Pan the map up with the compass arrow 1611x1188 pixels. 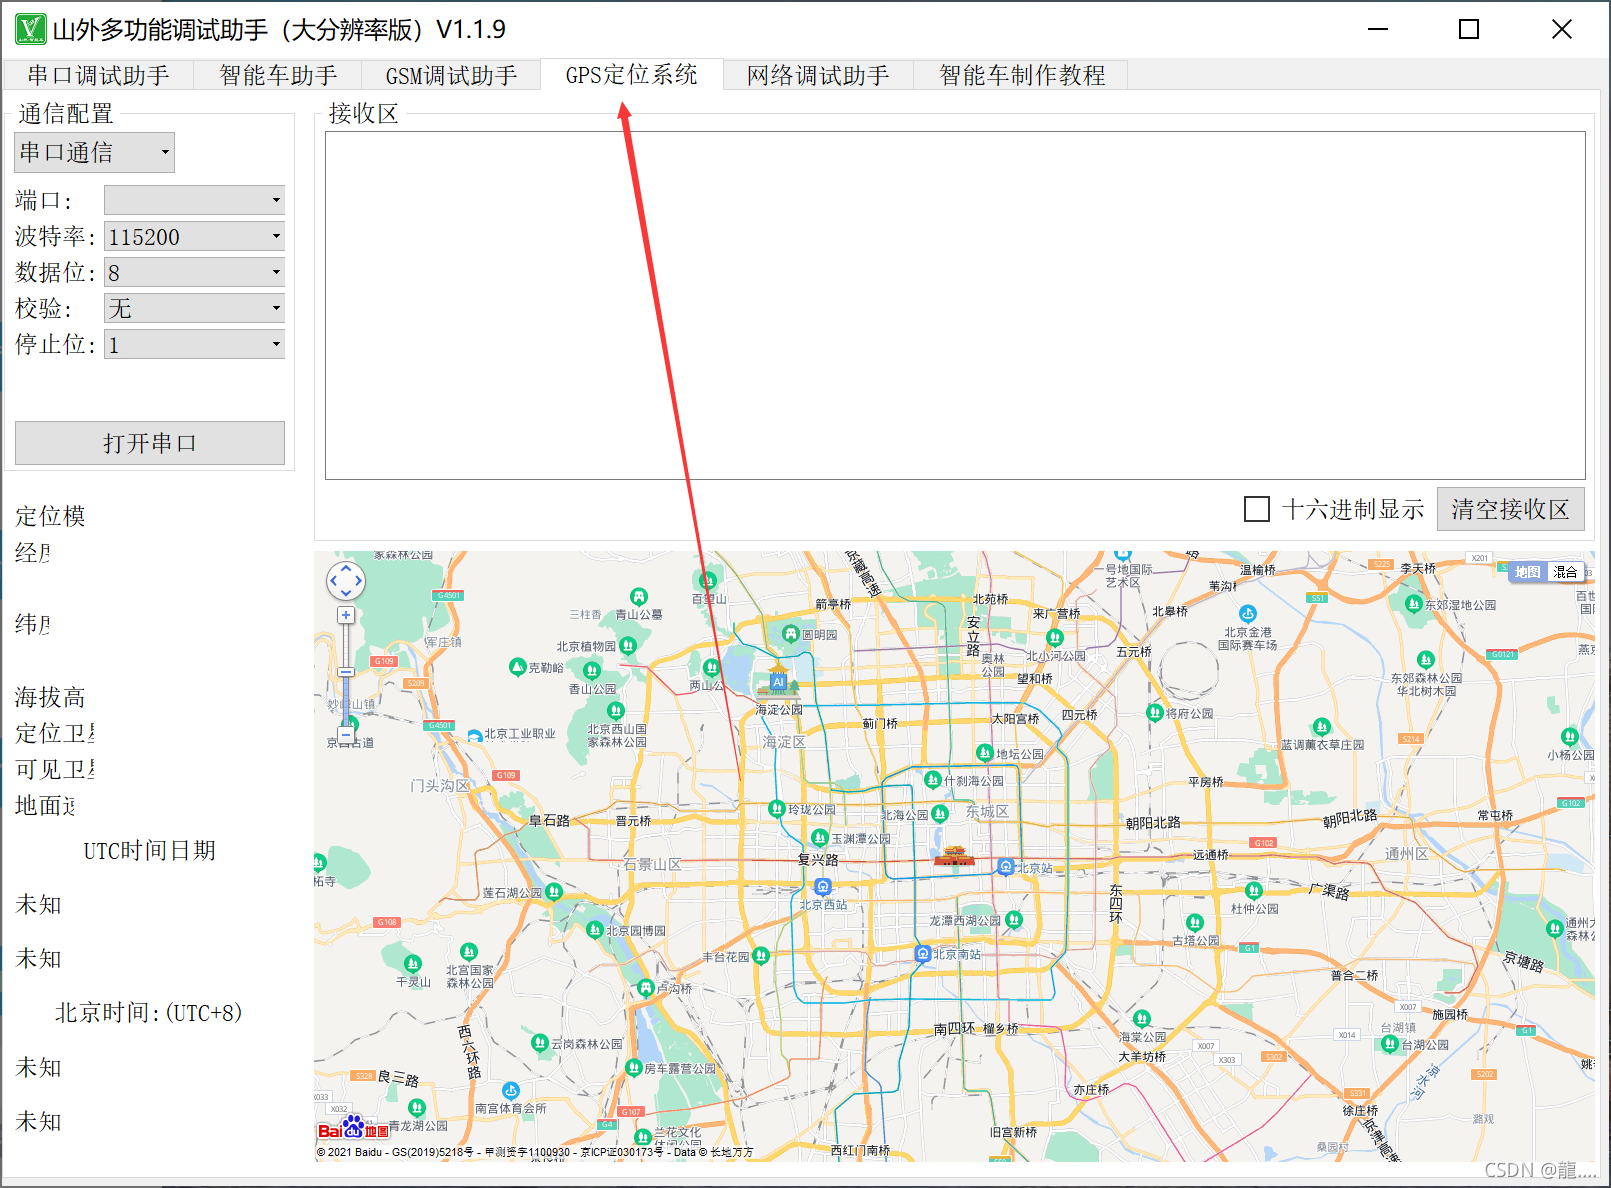coord(346,568)
